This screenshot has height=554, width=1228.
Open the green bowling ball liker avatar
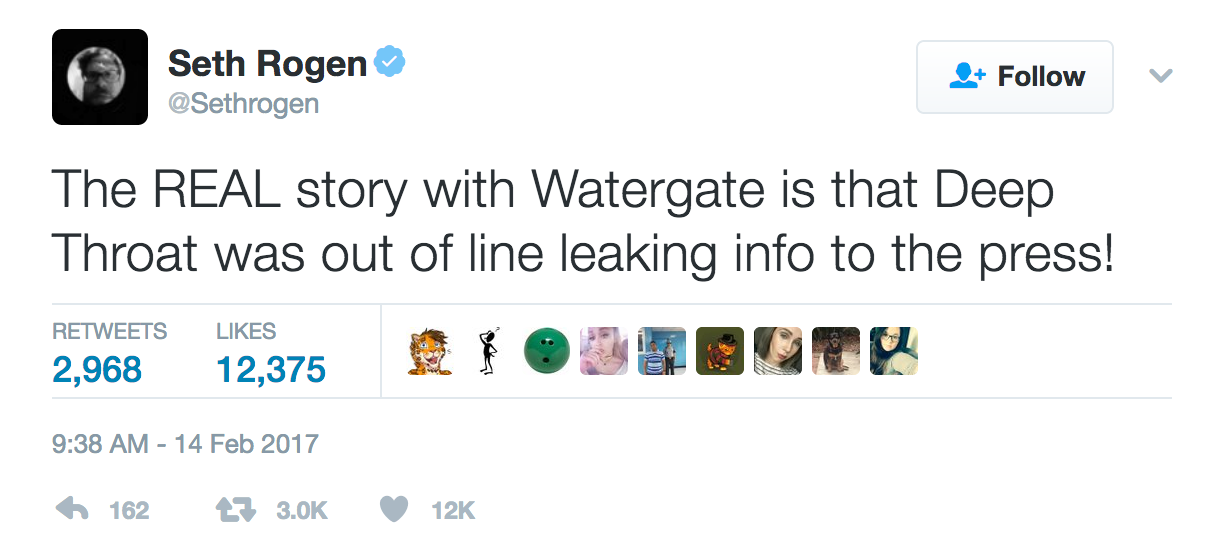(x=546, y=351)
